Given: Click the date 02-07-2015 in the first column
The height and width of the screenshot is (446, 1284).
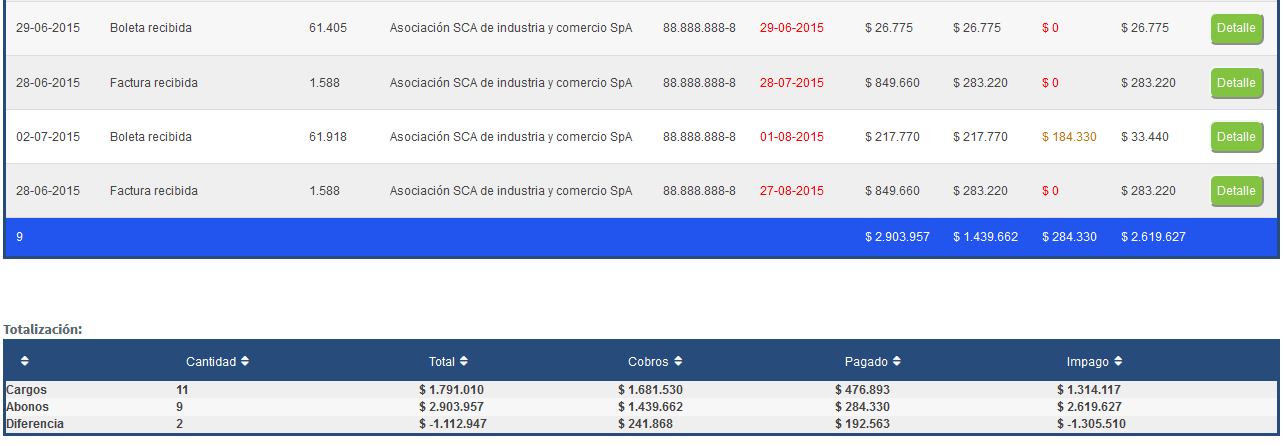Looking at the screenshot, I should 48,137.
